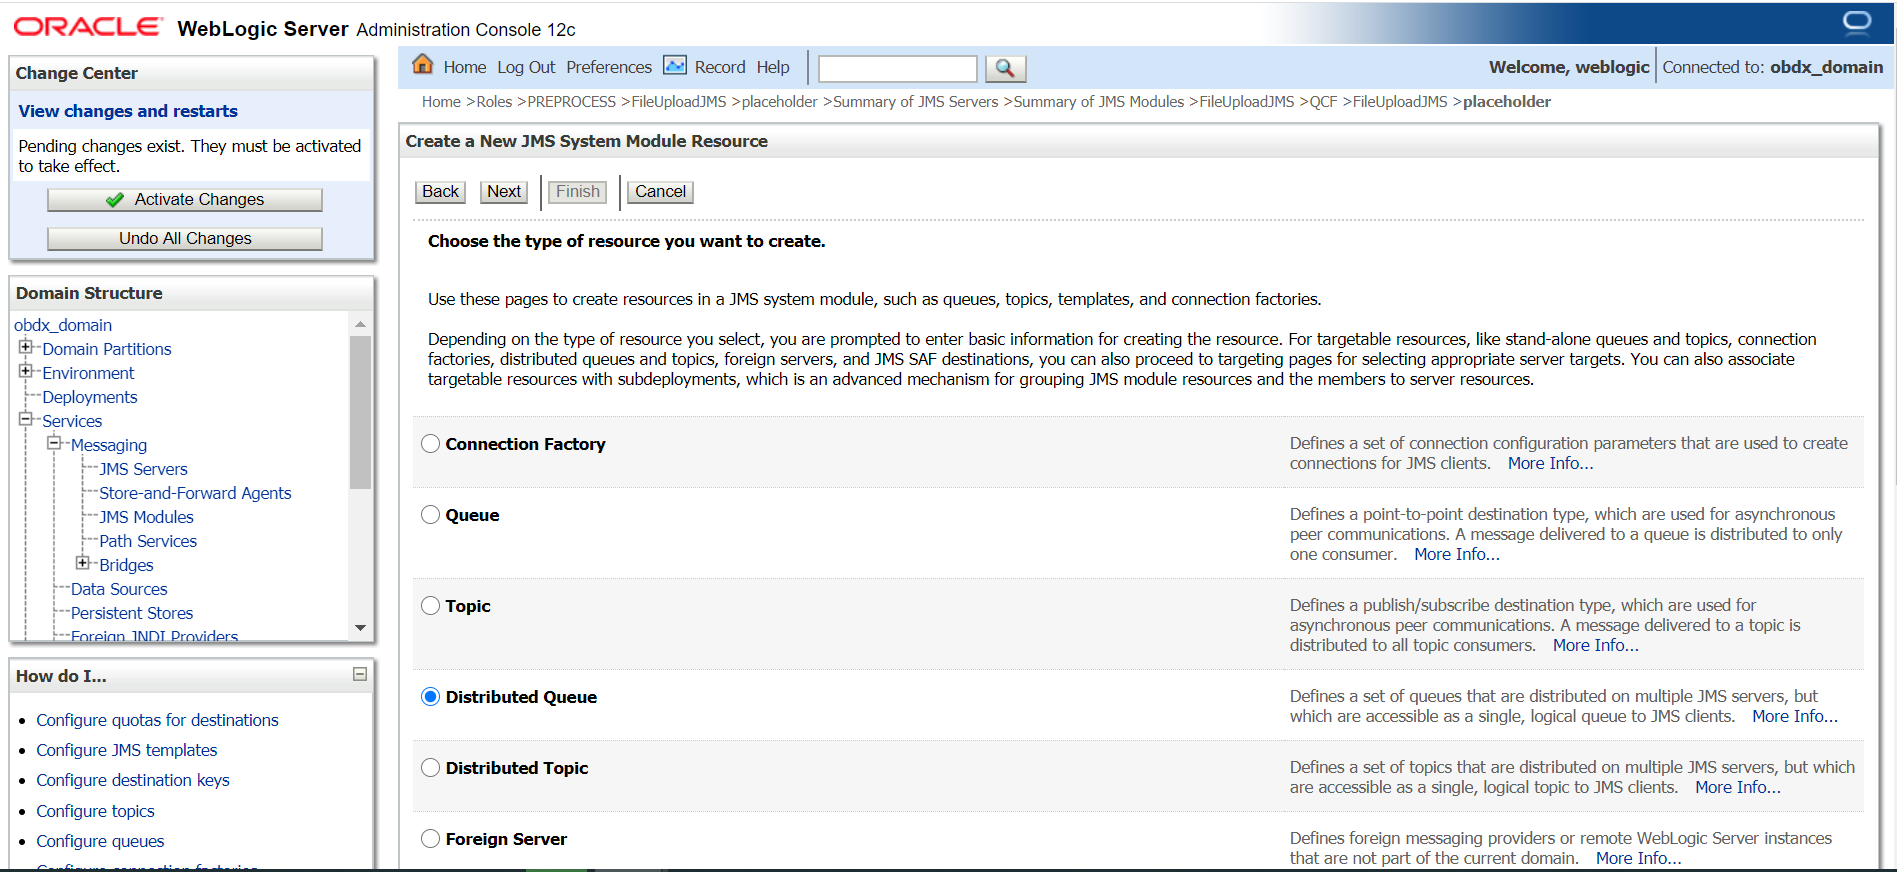Expand the Environment tree node
1897x872 pixels.
[x=26, y=371]
